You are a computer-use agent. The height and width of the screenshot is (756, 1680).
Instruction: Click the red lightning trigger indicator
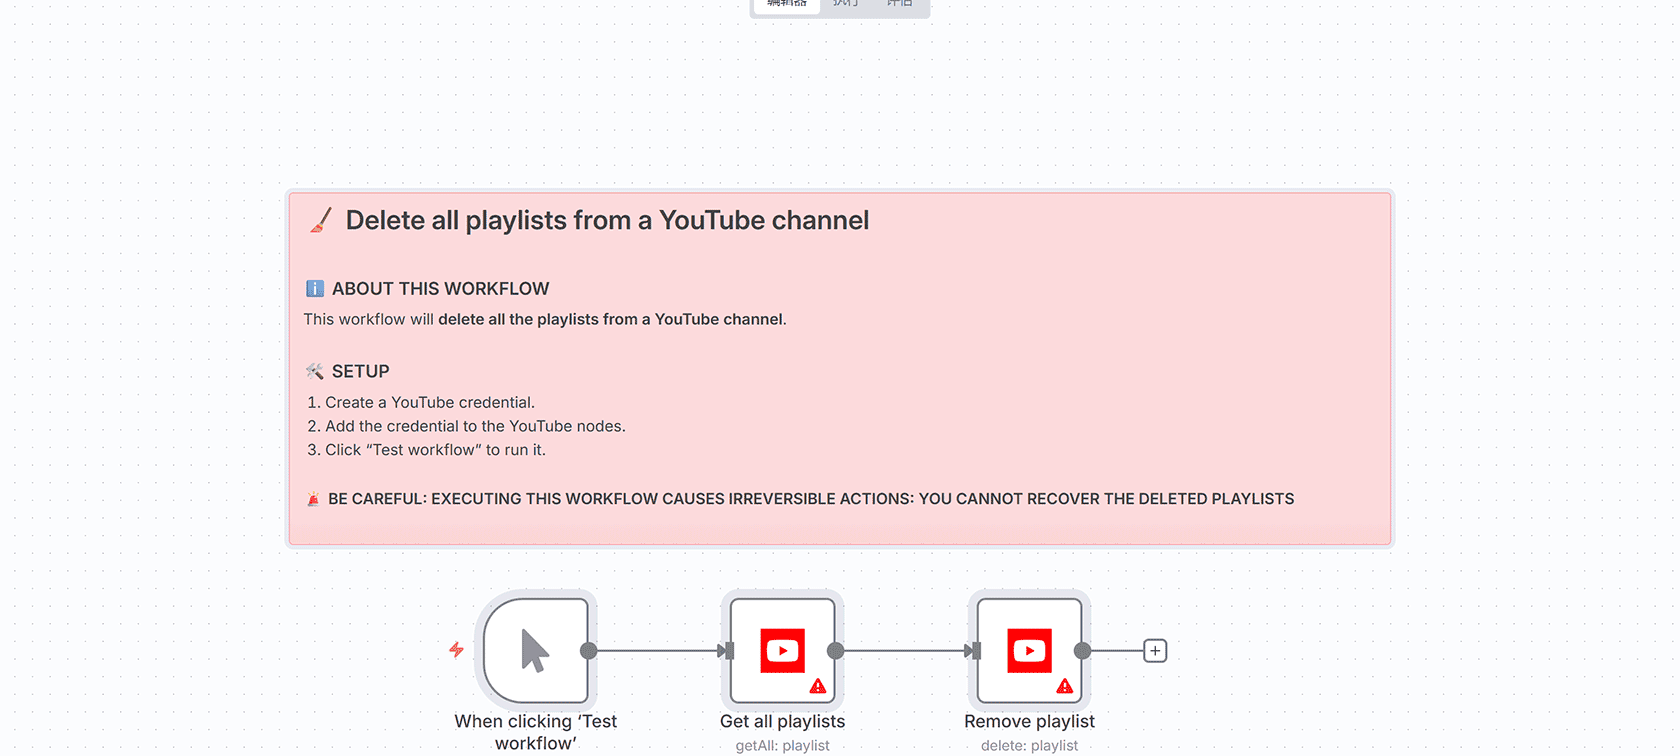click(x=456, y=650)
